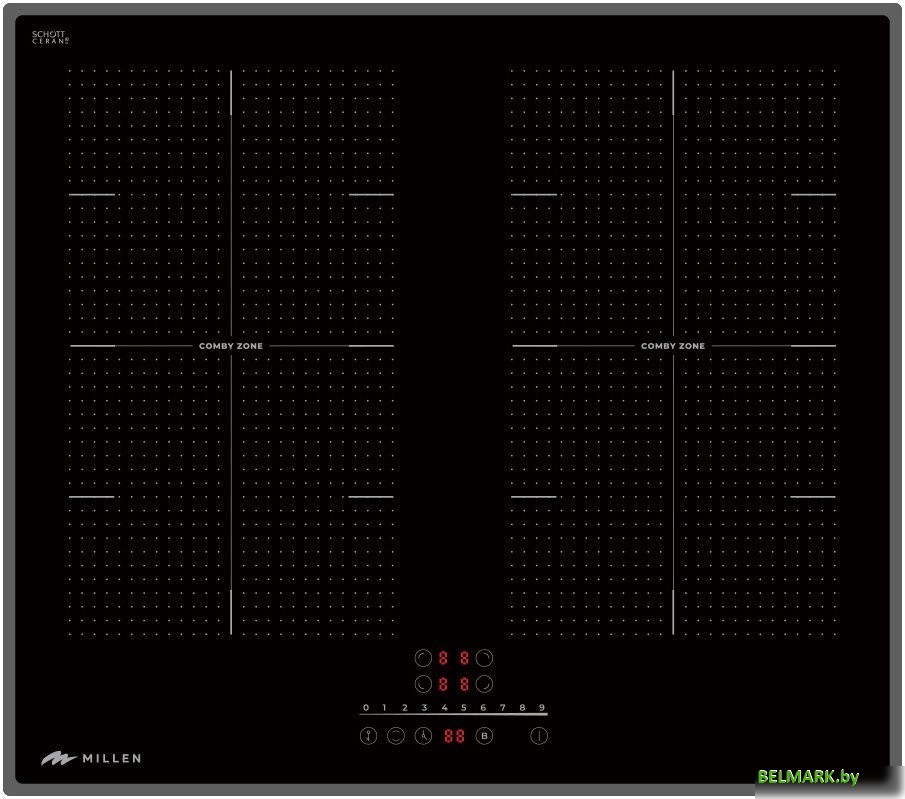
Task: Select the rear-right cooking zone icon
Action: pyautogui.click(x=484, y=658)
